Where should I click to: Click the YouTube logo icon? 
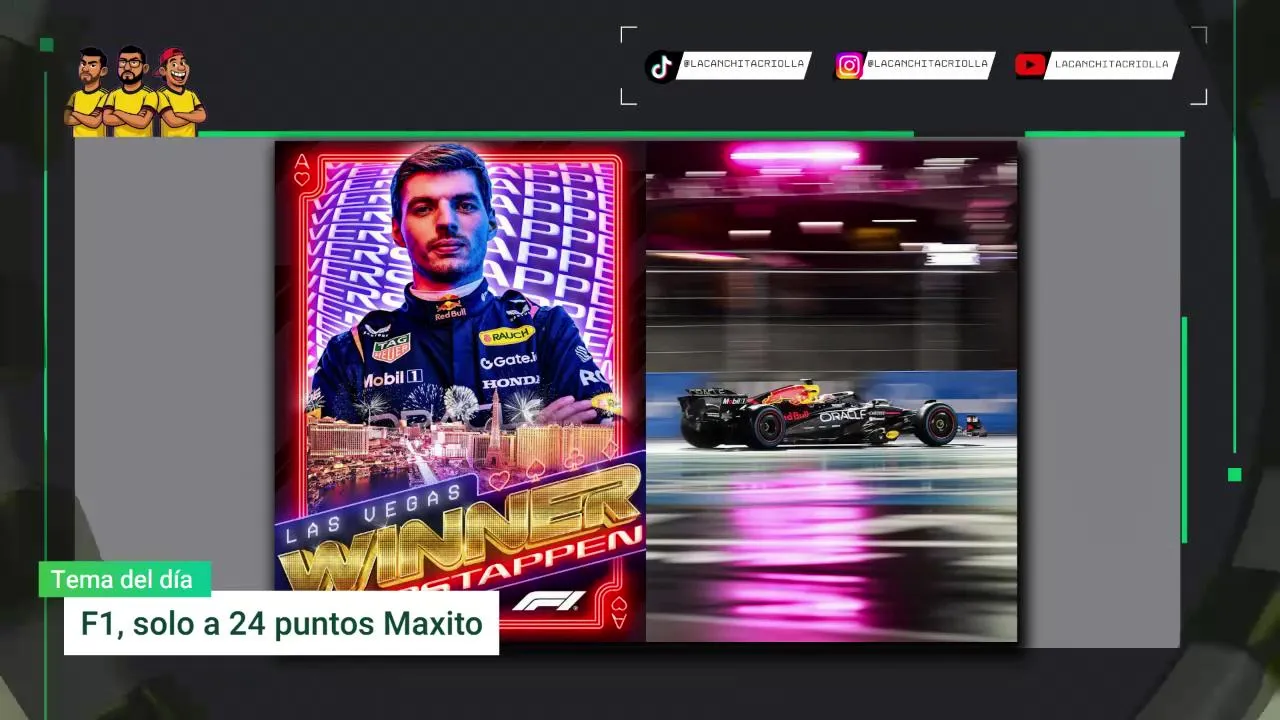tap(1030, 65)
